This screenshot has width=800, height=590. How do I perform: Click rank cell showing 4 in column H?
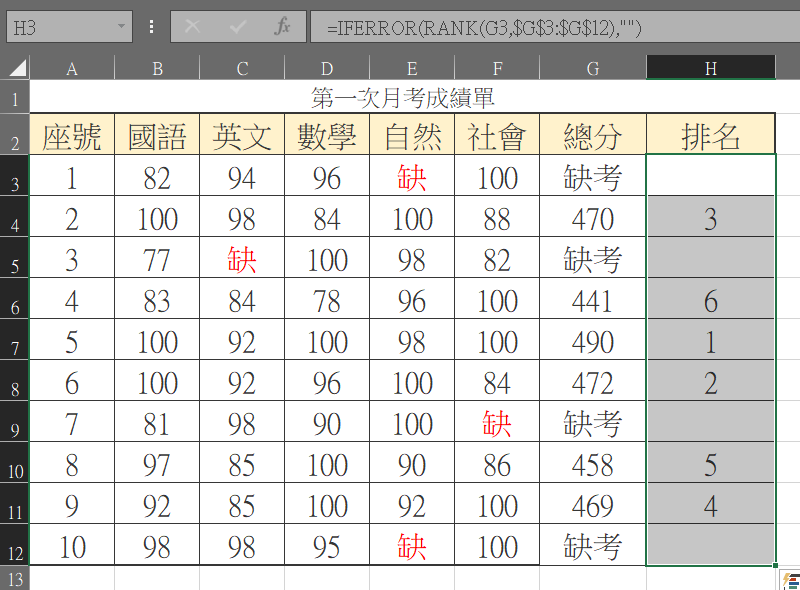[711, 504]
